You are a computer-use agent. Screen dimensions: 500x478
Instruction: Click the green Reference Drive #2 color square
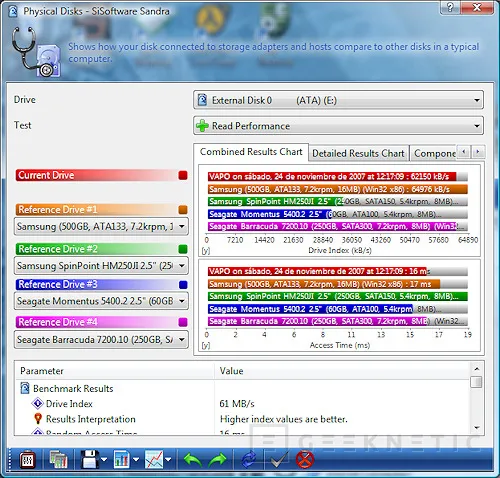(x=183, y=249)
